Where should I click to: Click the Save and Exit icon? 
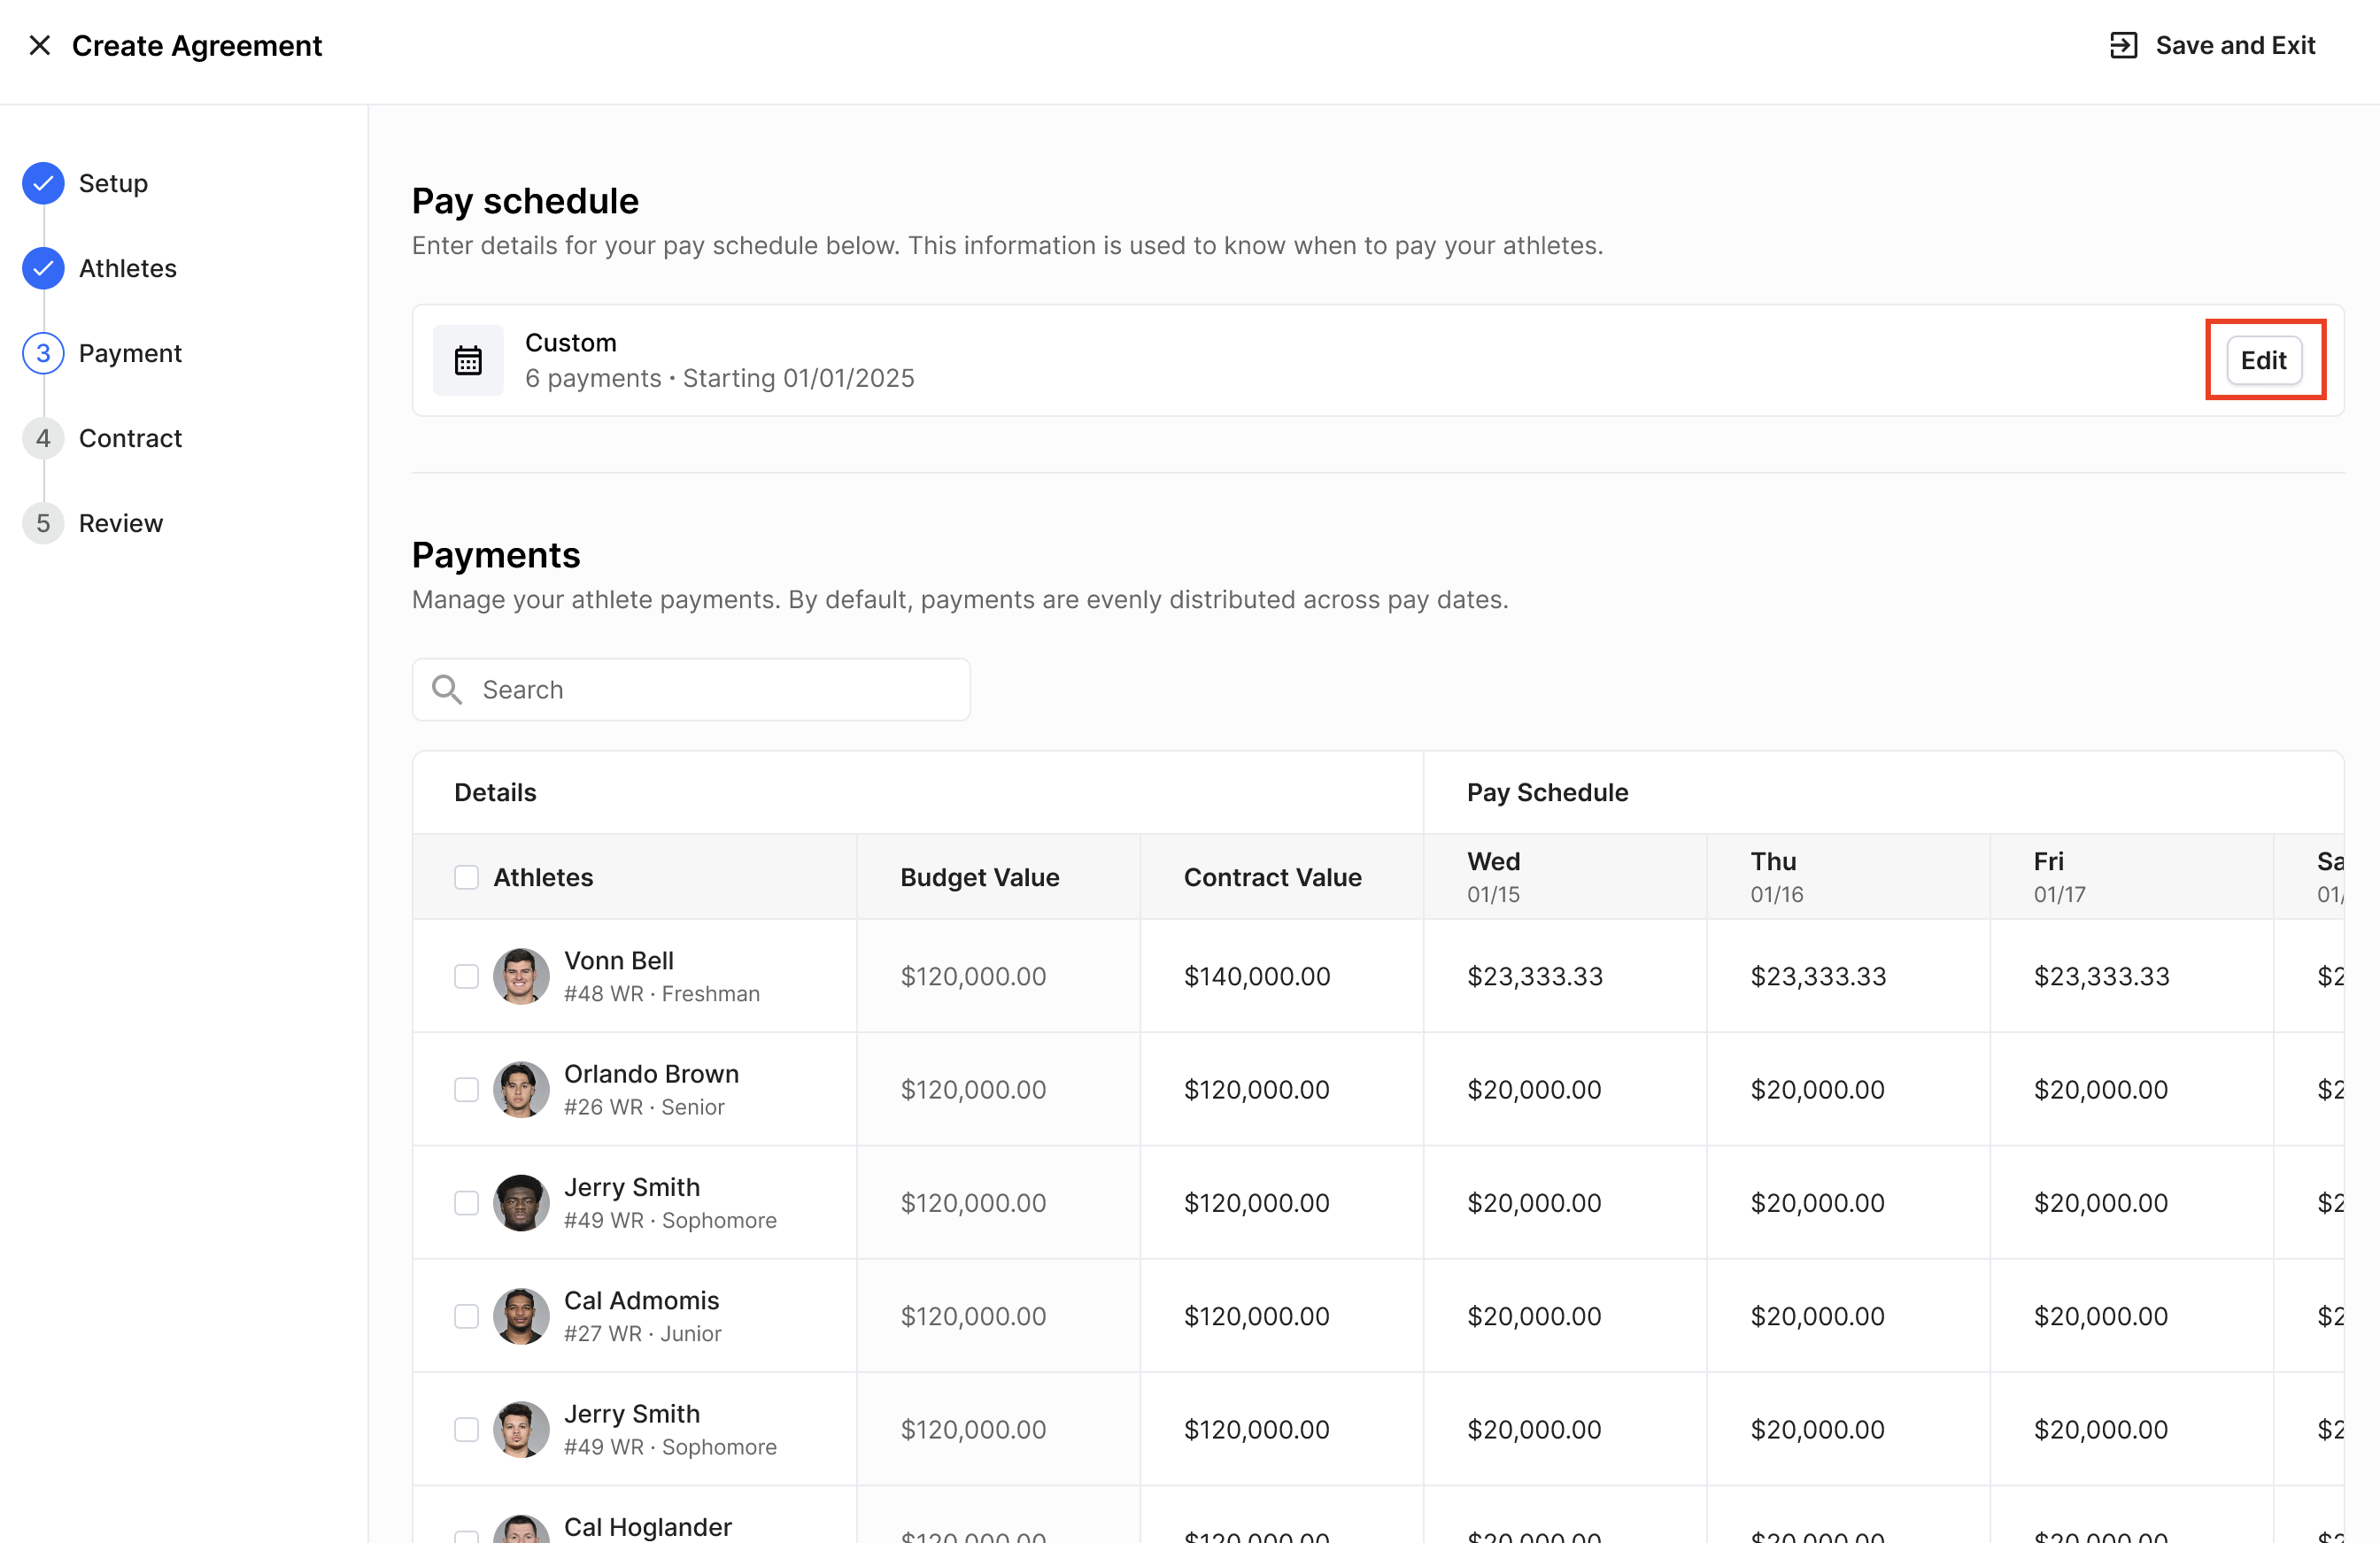tap(2123, 45)
